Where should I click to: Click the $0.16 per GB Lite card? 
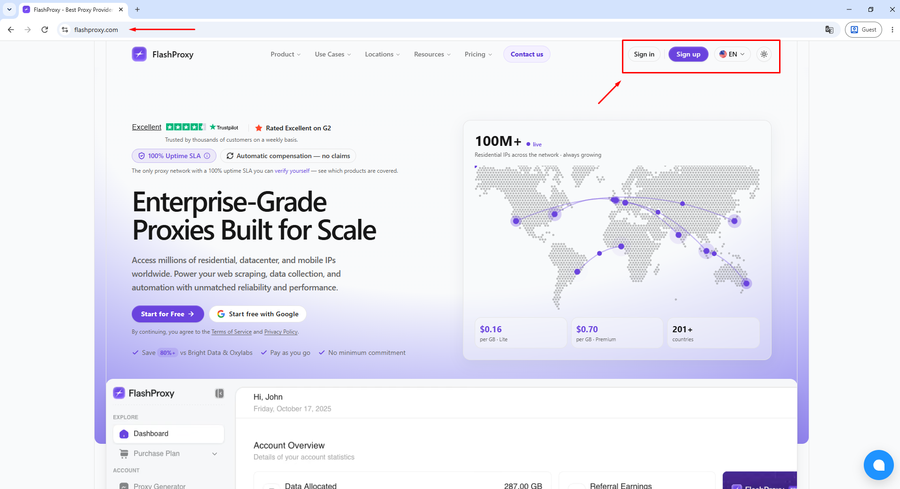coord(521,333)
